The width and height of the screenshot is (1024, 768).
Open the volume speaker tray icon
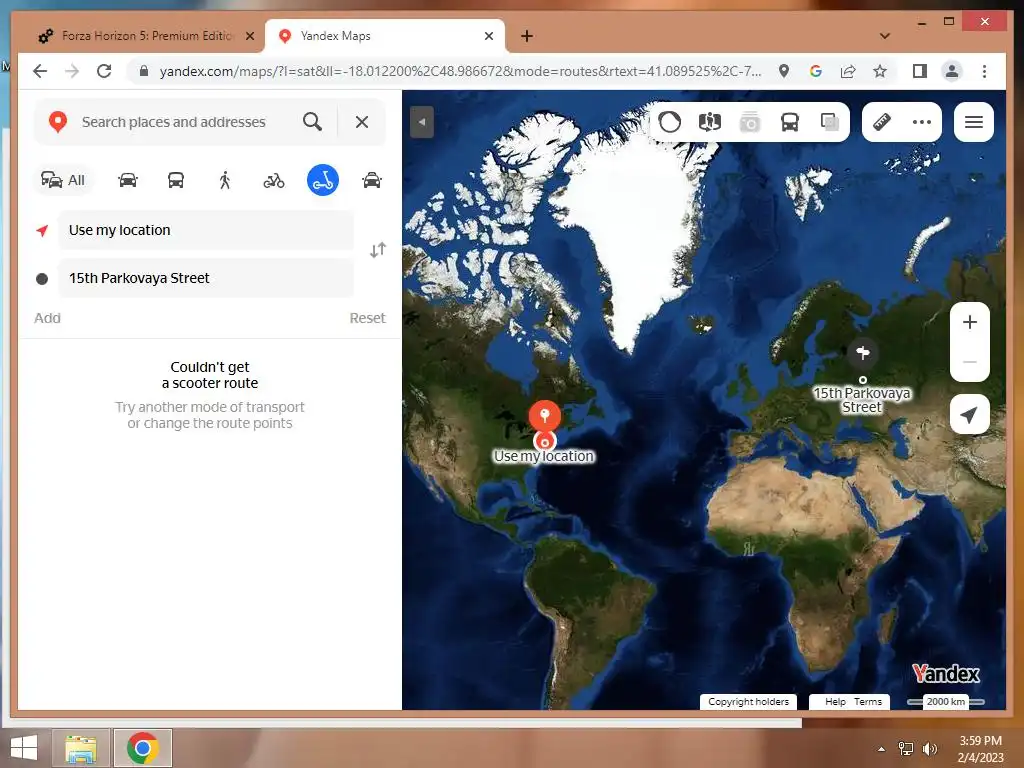point(929,749)
